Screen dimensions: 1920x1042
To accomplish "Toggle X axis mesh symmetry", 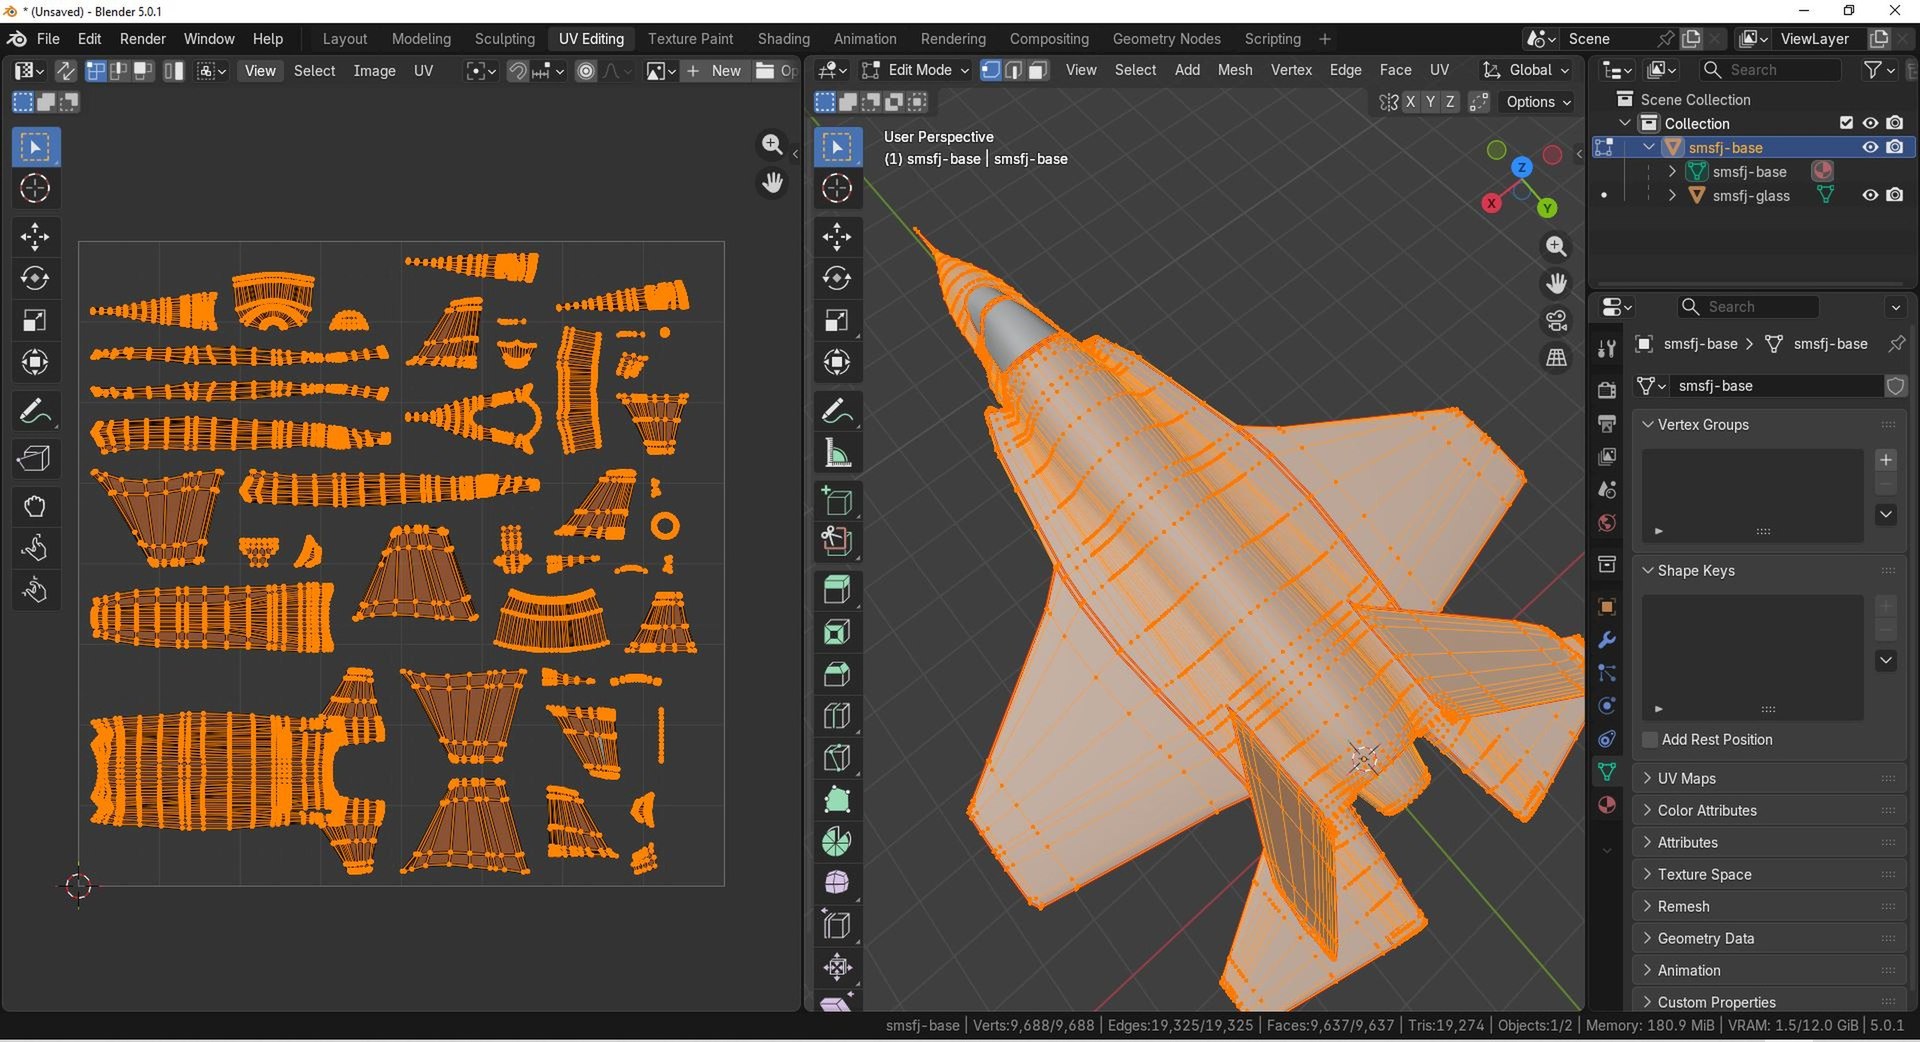I will (x=1410, y=102).
